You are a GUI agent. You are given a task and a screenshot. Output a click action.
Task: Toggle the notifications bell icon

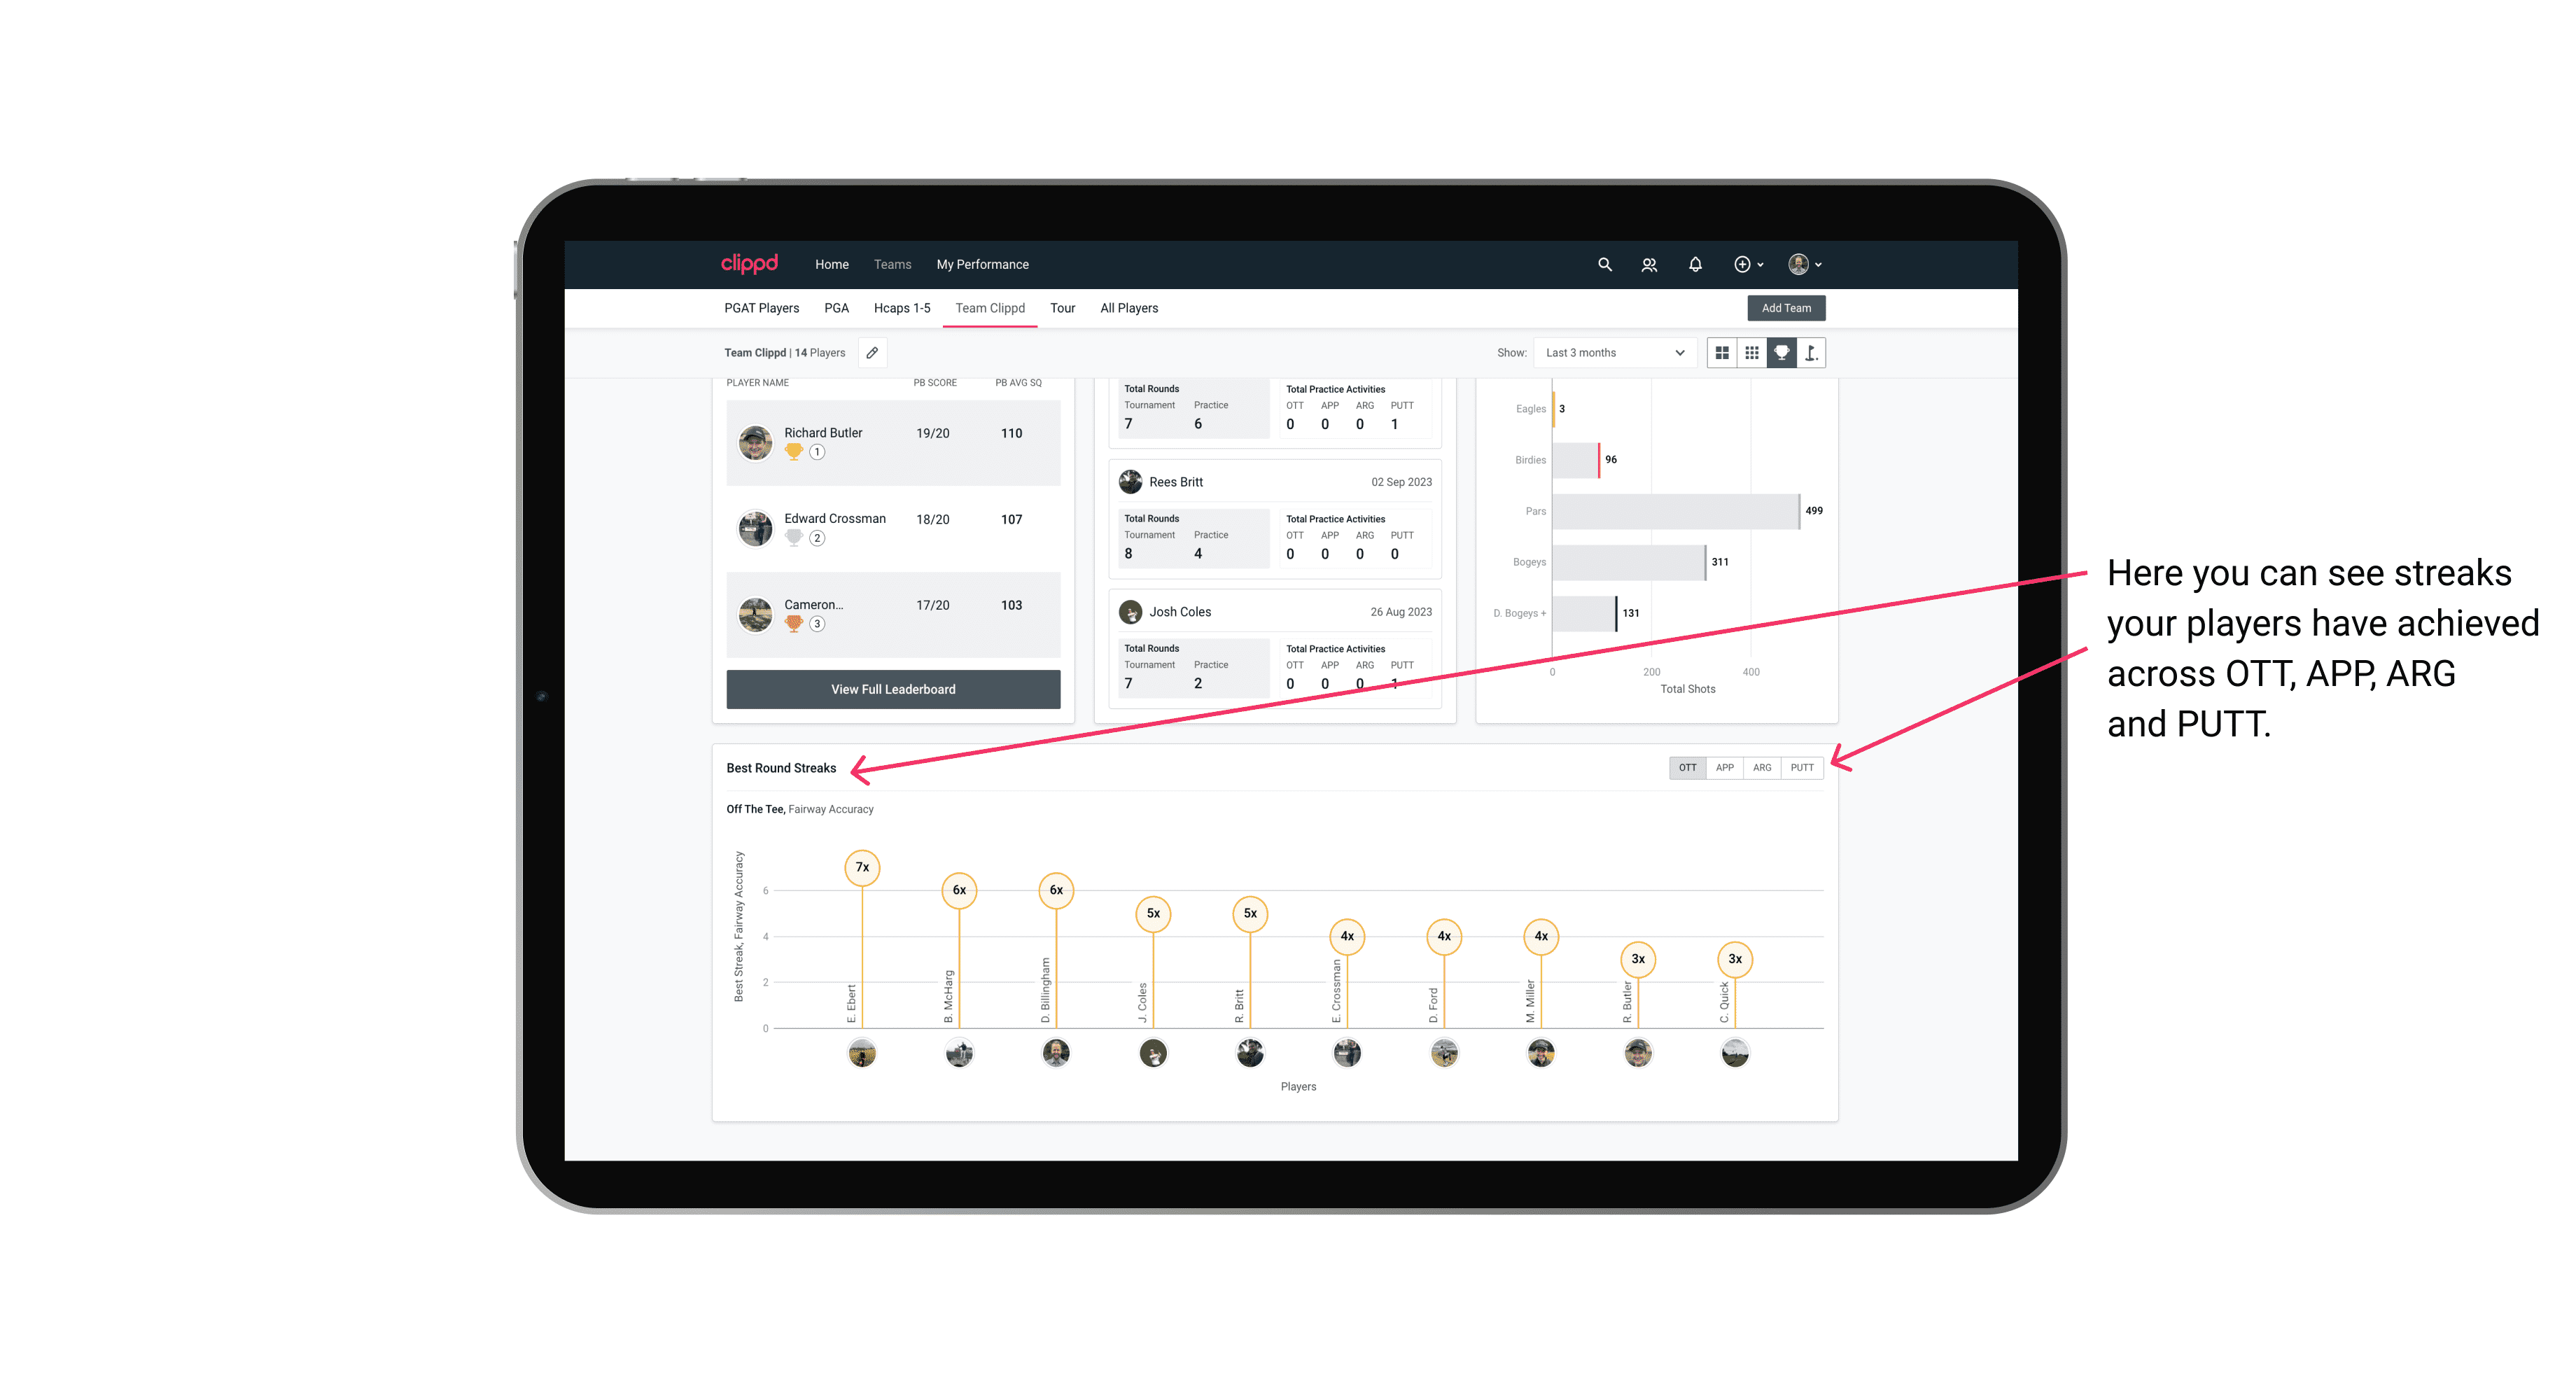click(1693, 263)
